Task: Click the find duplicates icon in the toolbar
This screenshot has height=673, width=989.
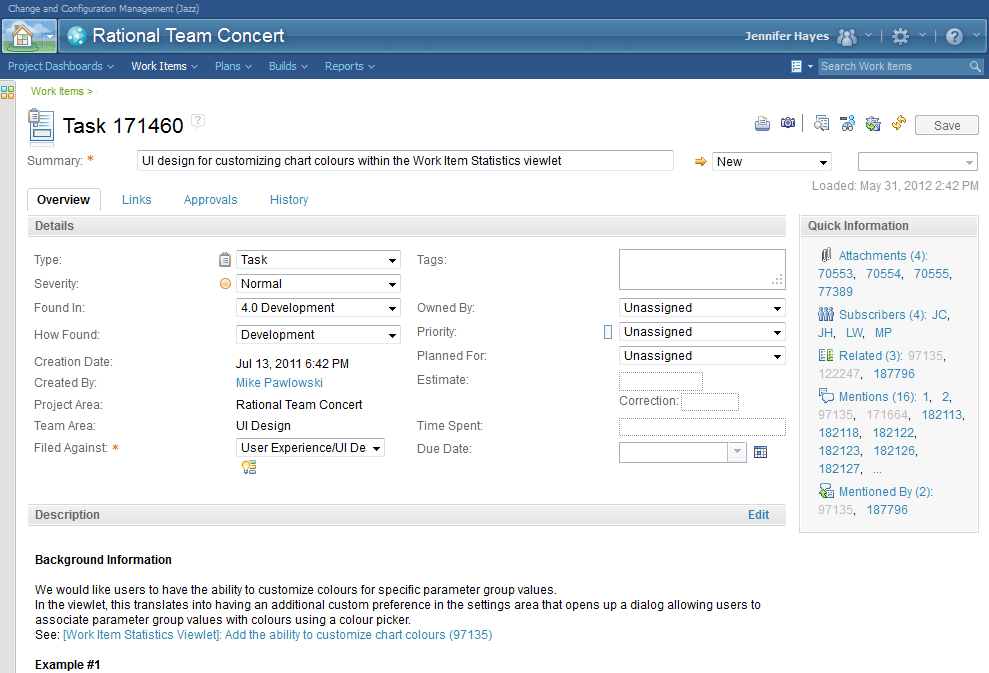Action: 821,124
